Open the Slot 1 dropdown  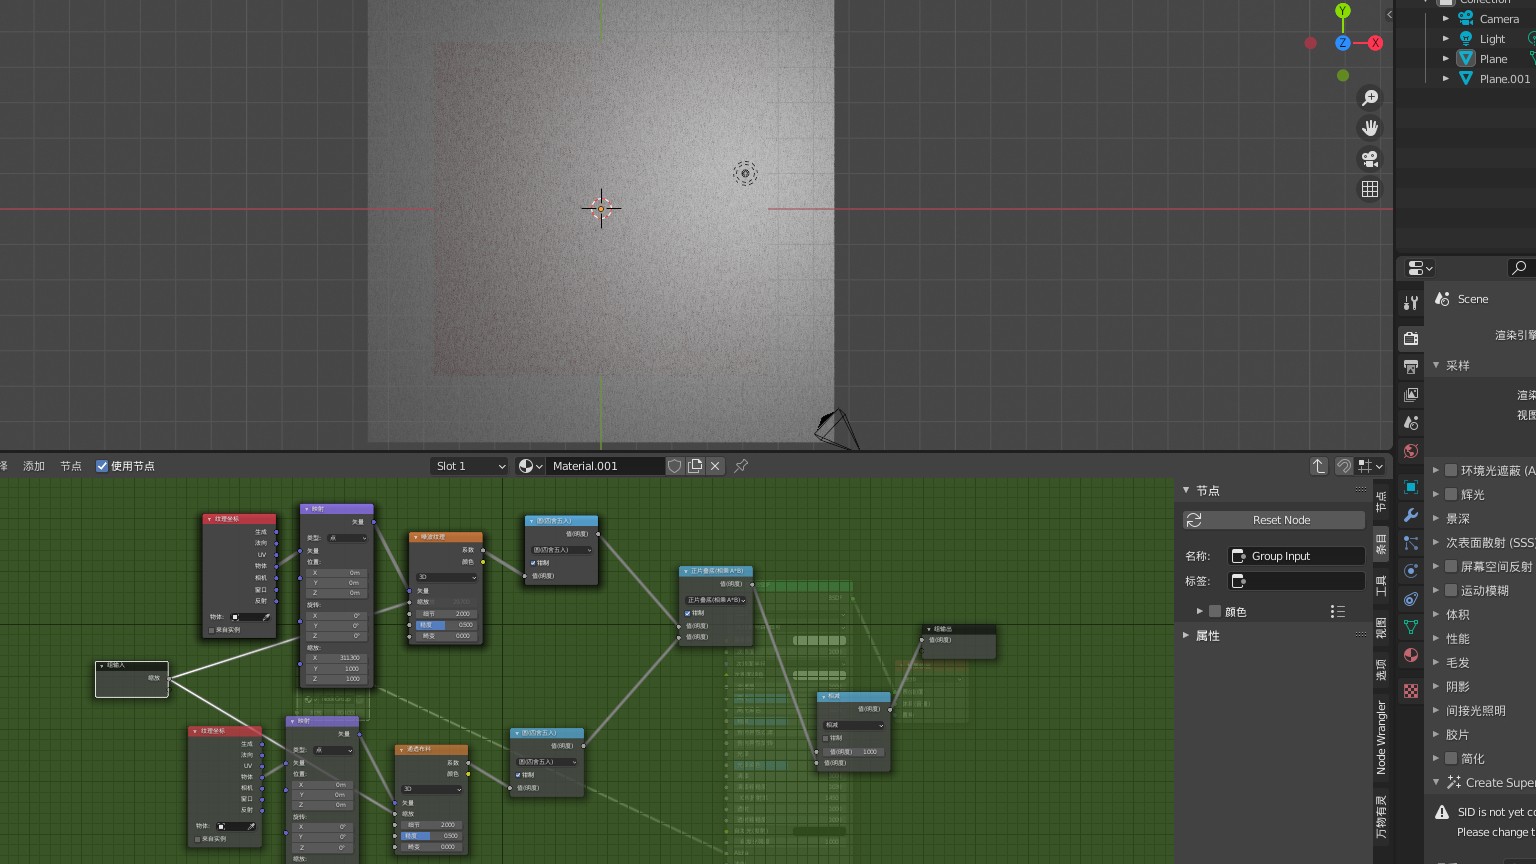click(470, 466)
